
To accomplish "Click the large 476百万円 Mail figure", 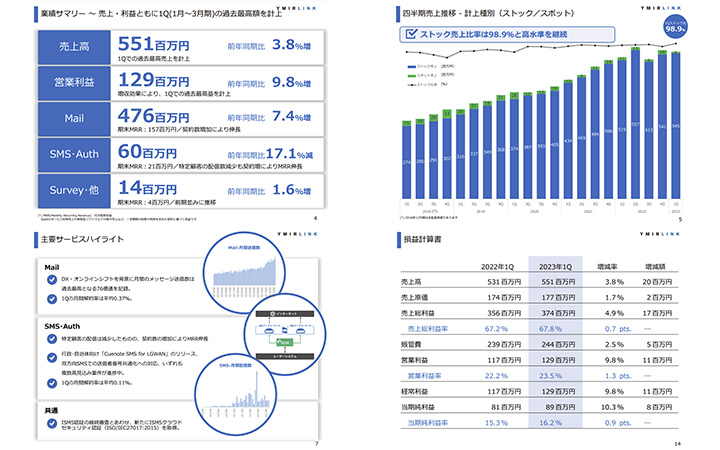I will 153,116.
